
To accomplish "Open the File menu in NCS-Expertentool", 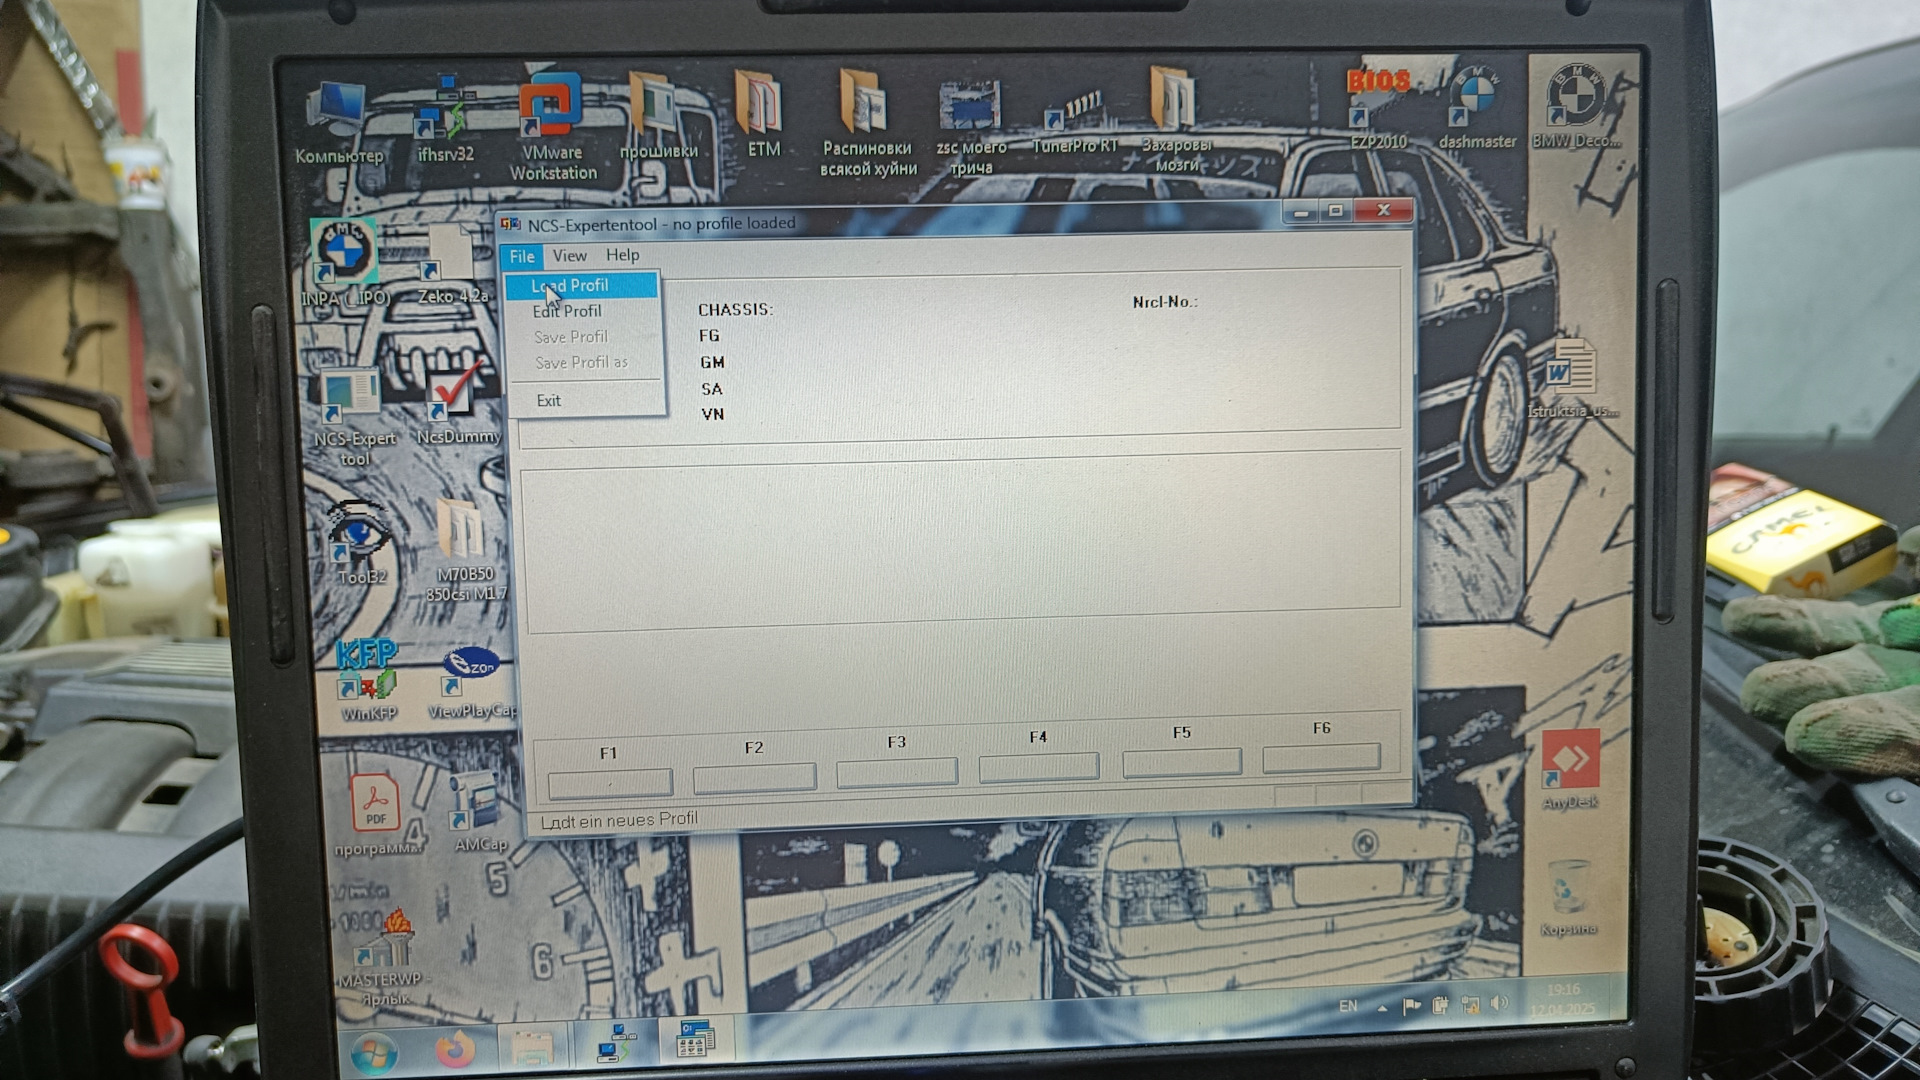I will click(x=522, y=256).
